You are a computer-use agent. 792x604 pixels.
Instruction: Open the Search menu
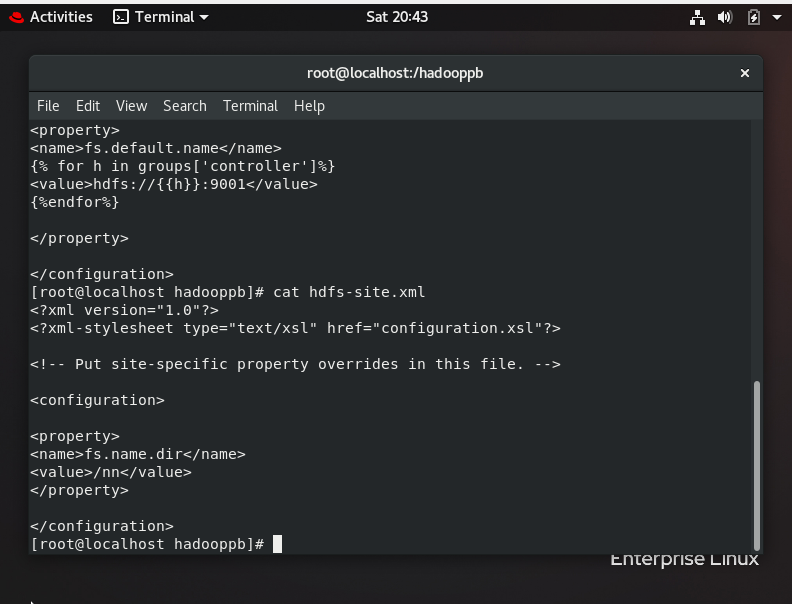[185, 106]
